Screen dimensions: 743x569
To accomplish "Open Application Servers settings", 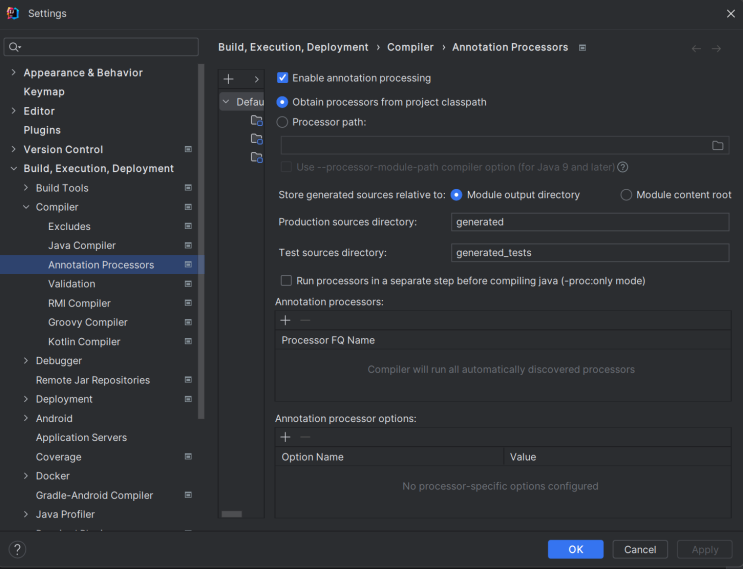I will (82, 438).
